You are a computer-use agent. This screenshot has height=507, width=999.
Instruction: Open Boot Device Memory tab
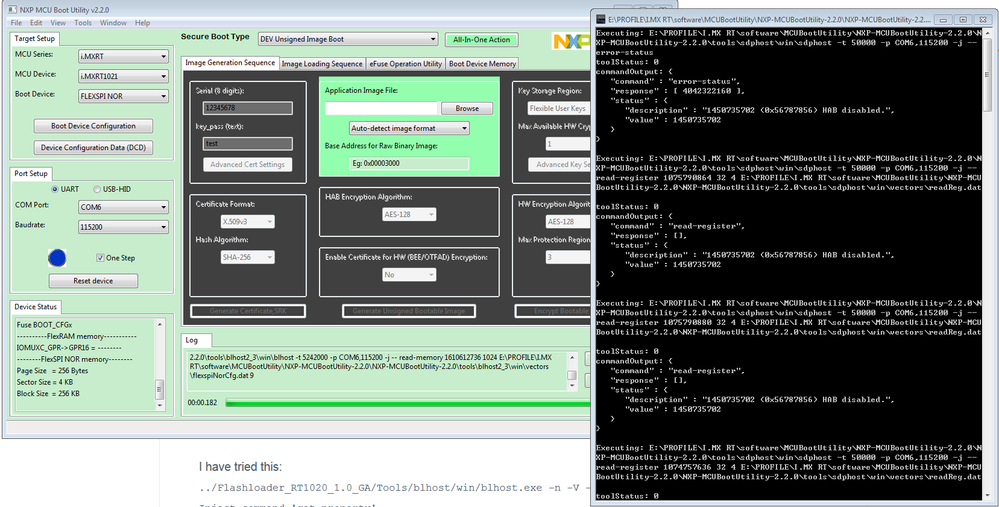click(482, 64)
